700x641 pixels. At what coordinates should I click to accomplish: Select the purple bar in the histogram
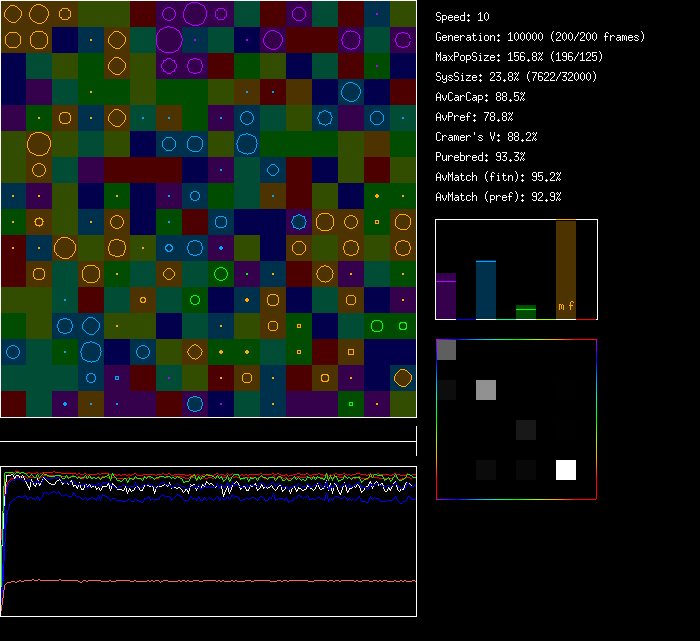446,296
